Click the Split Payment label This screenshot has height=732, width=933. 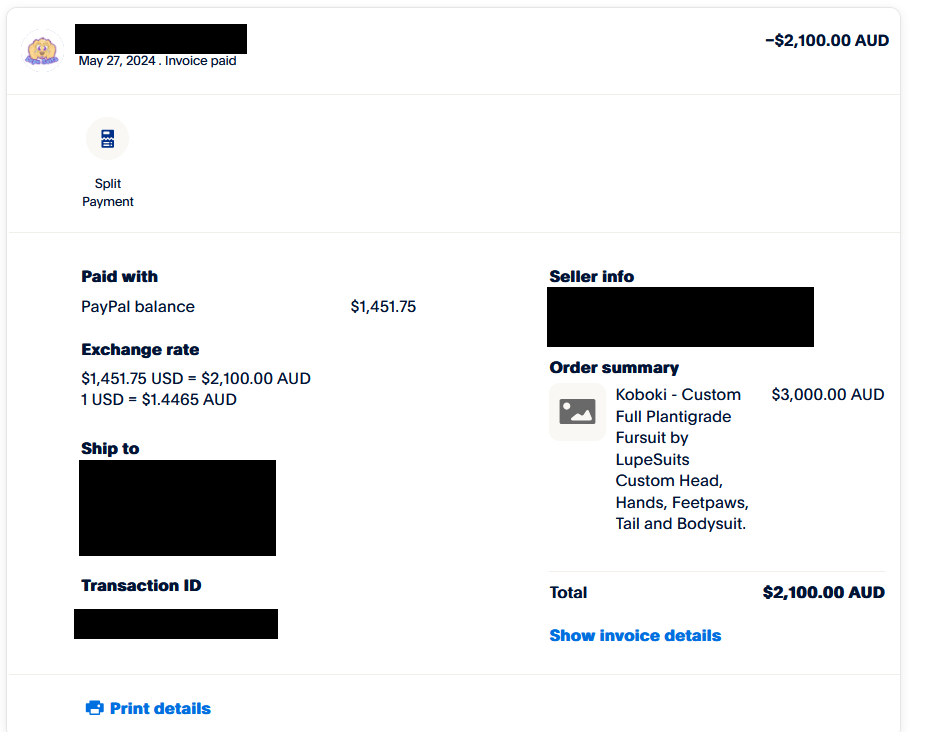point(108,193)
